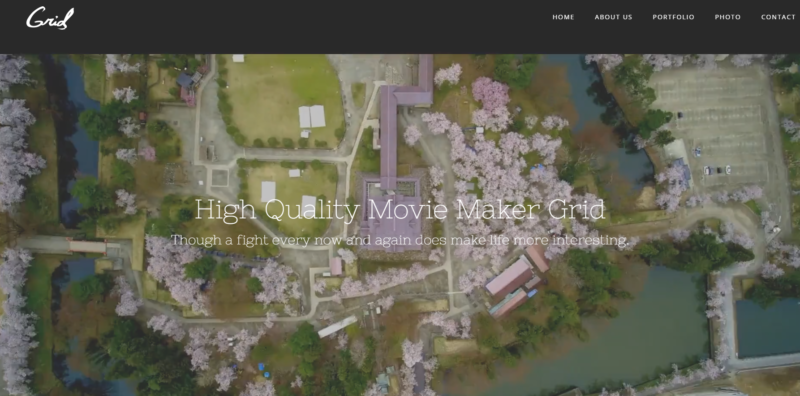Viewport: 800px width, 396px height.
Task: Go to the ABOUT US page
Action: [x=613, y=17]
